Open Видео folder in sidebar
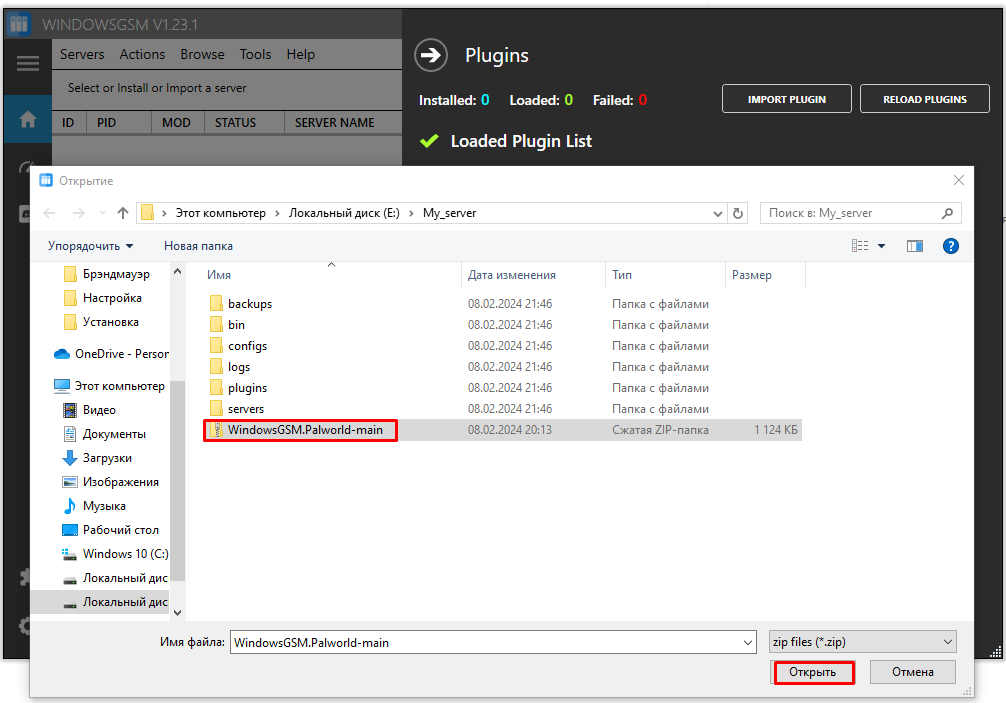This screenshot has width=1006, height=703. pyautogui.click(x=90, y=410)
